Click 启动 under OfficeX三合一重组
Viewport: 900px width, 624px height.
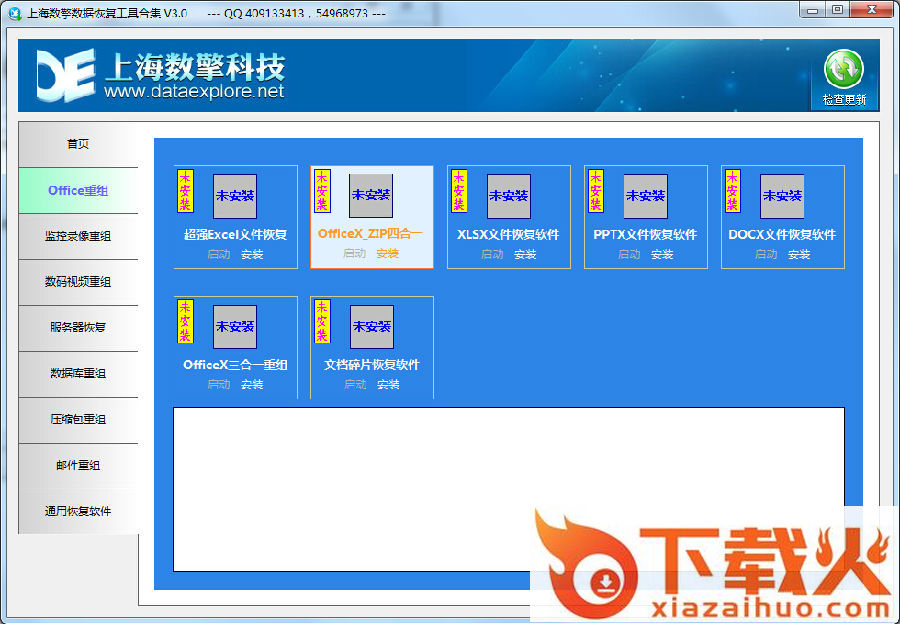tap(219, 385)
